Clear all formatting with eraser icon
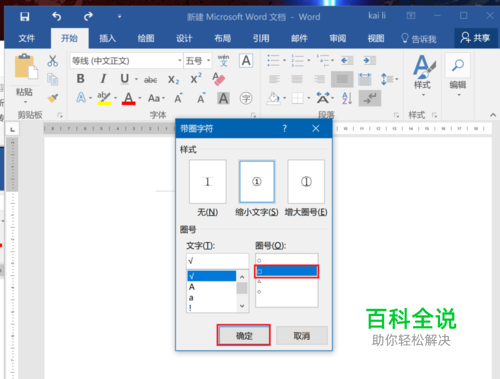Viewport: 500px width, 379px height. tap(219, 79)
